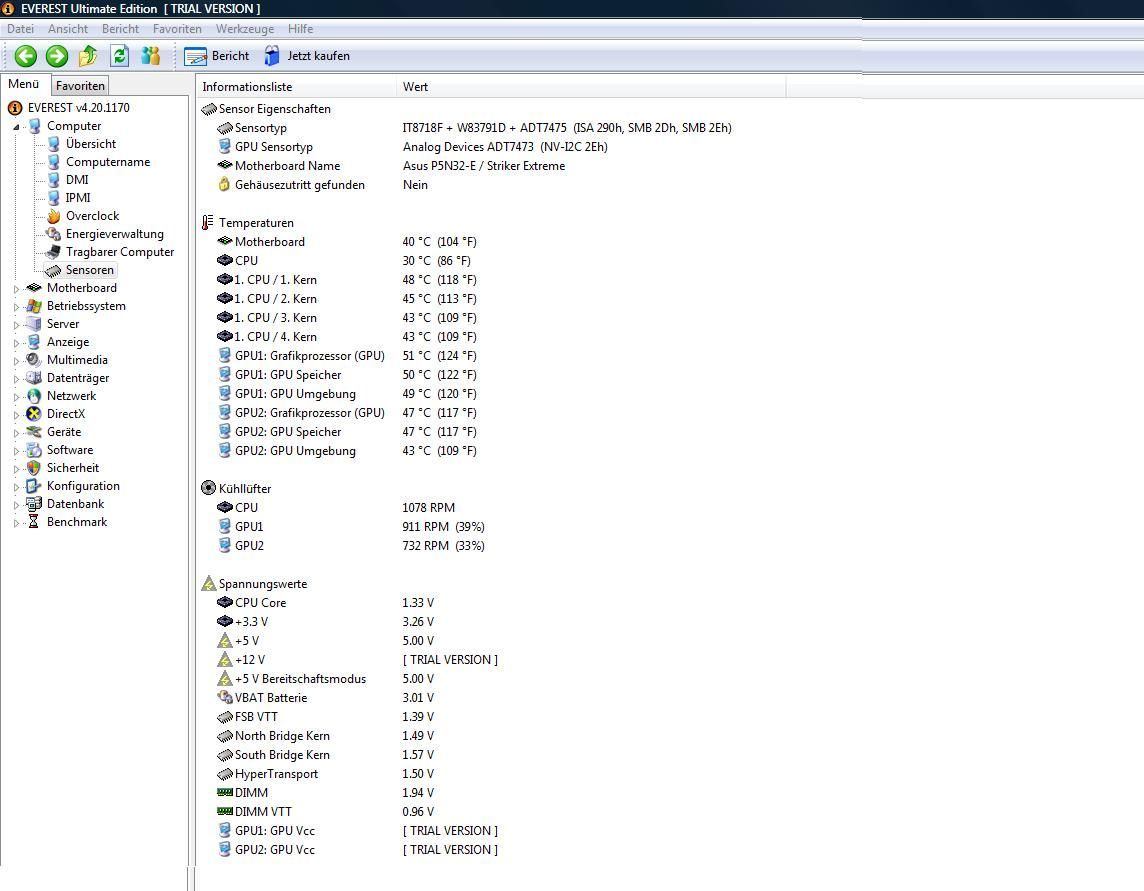Click the Sicherheit shield icon

click(x=34, y=468)
